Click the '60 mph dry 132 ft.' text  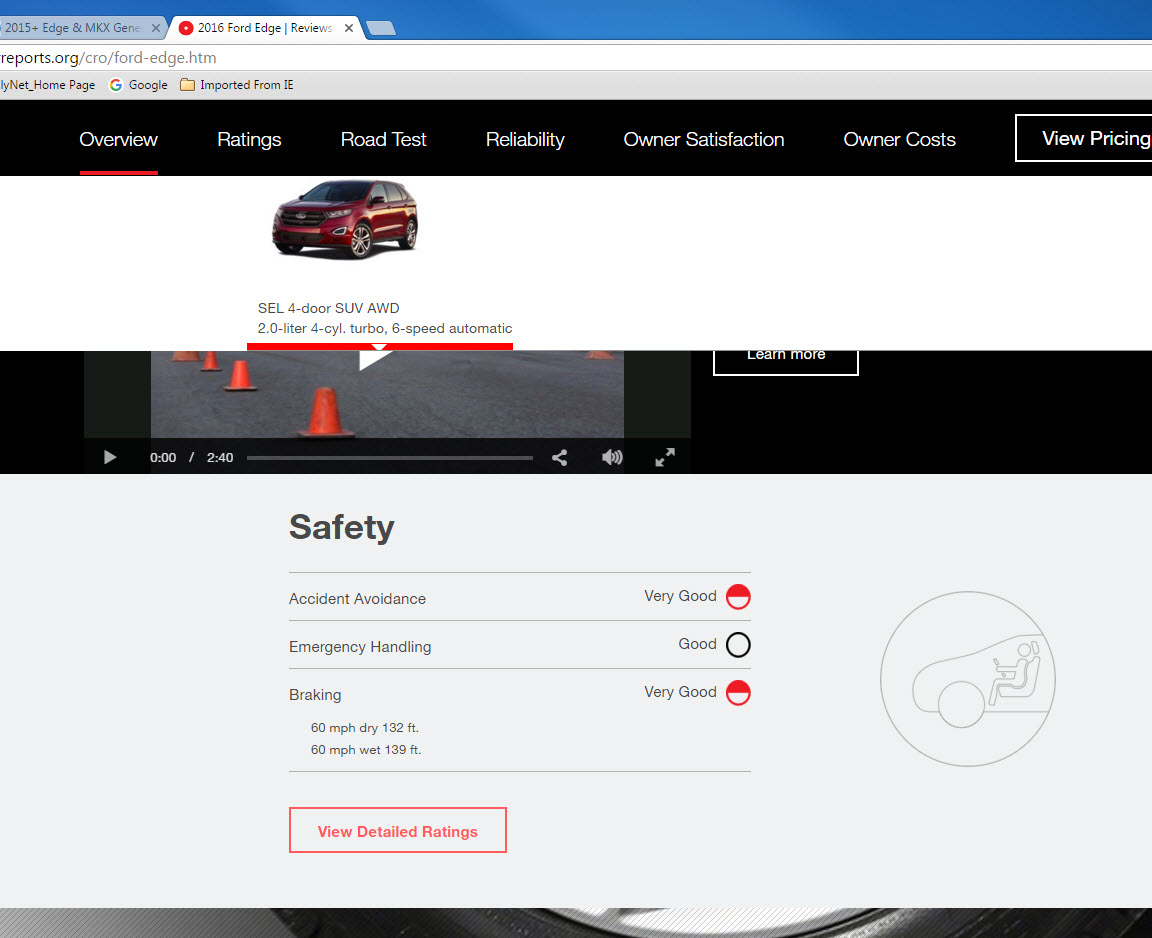(364, 728)
